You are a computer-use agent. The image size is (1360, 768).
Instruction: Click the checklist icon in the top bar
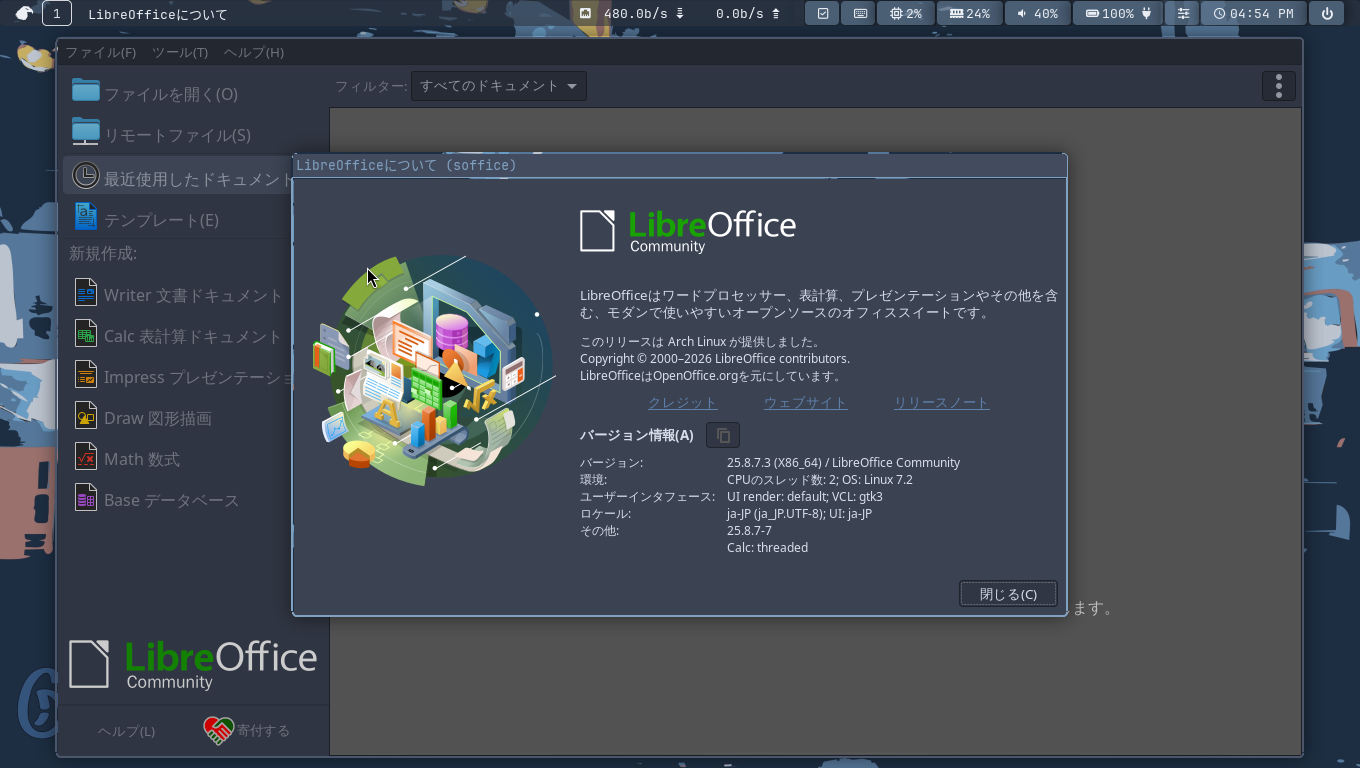(822, 14)
